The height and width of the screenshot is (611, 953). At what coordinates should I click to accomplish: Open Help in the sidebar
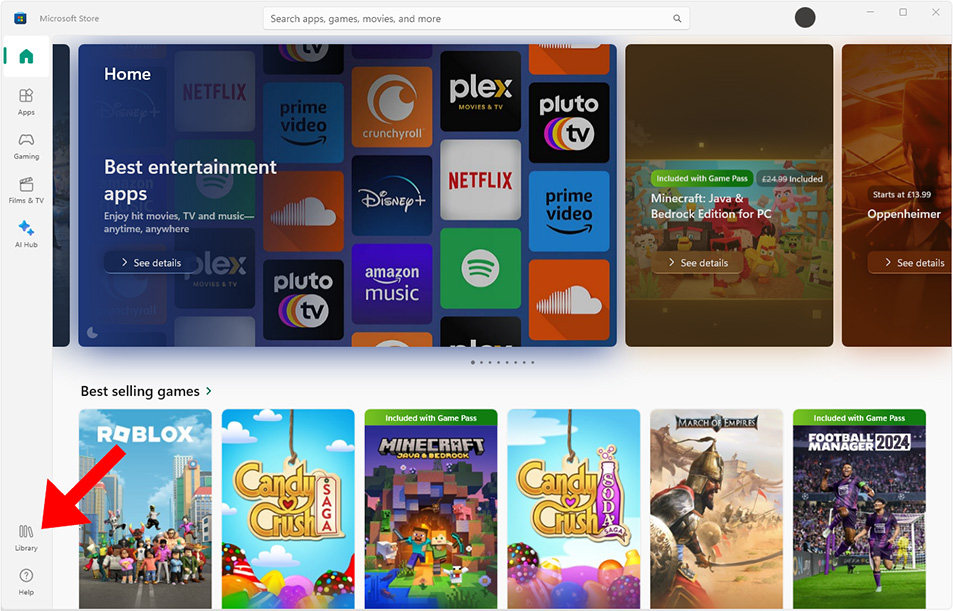tap(26, 582)
